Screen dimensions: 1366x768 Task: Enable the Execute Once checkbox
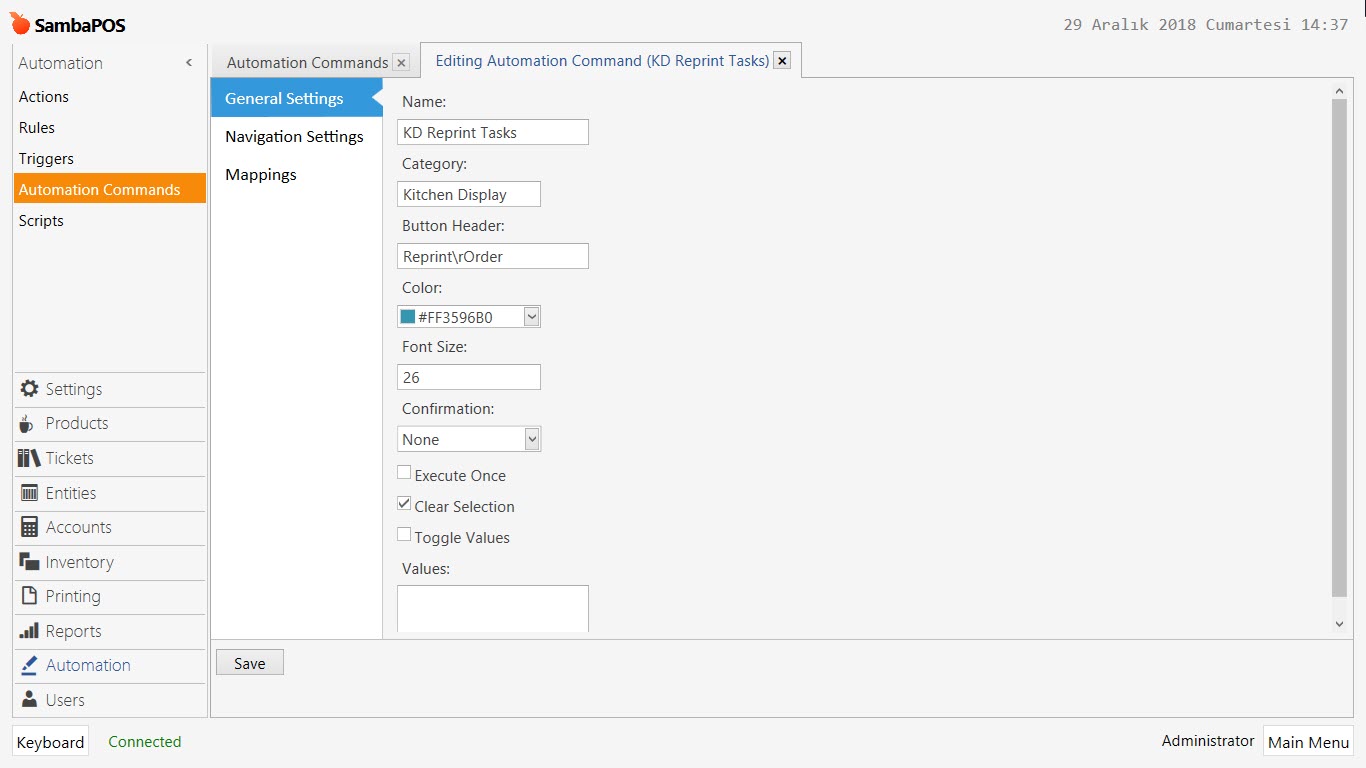pos(404,473)
